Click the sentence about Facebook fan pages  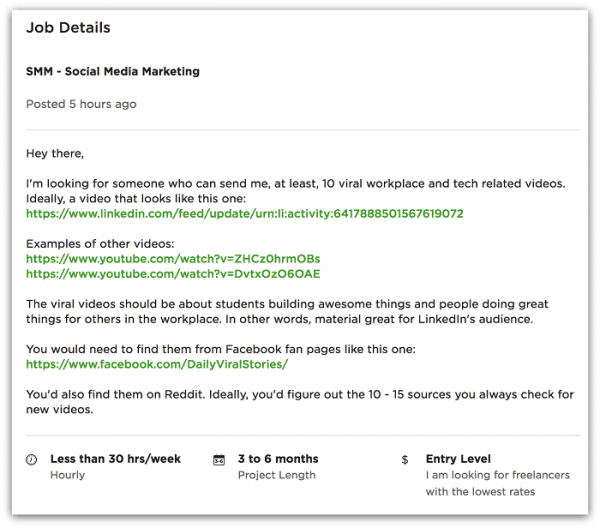coord(221,349)
